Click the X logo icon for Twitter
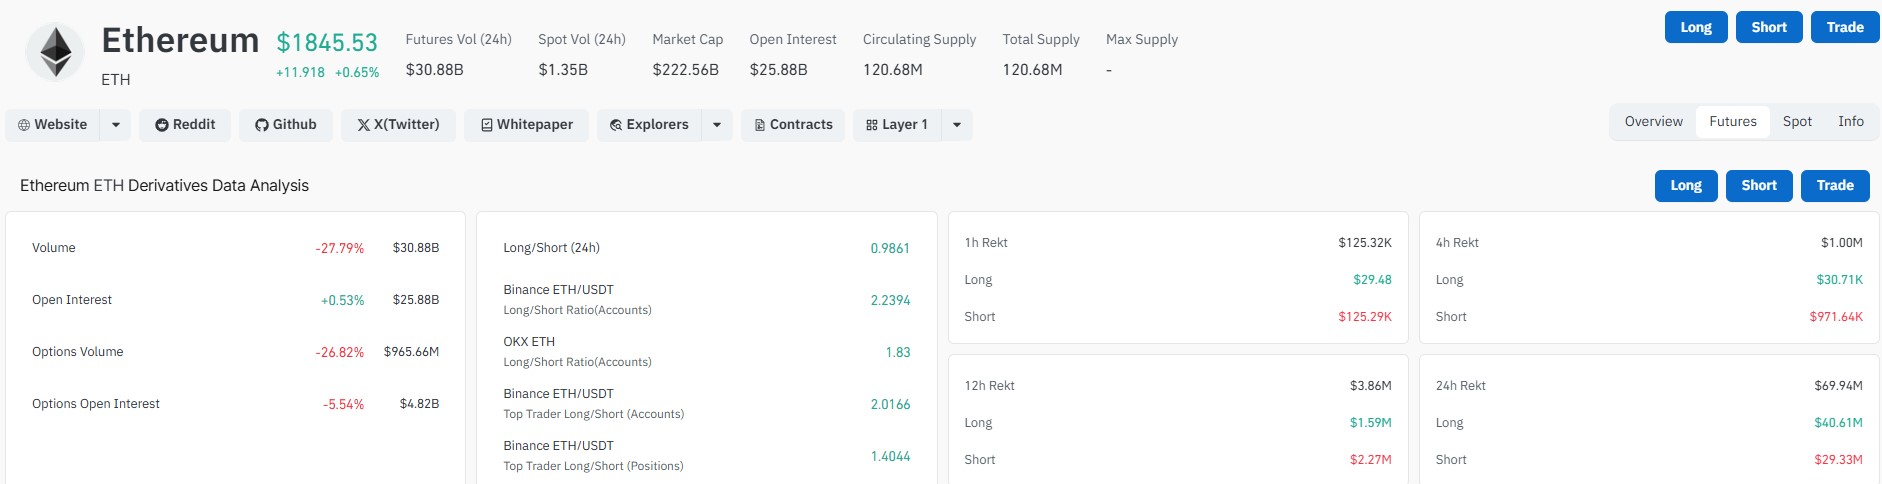Image resolution: width=1882 pixels, height=484 pixels. [x=364, y=125]
